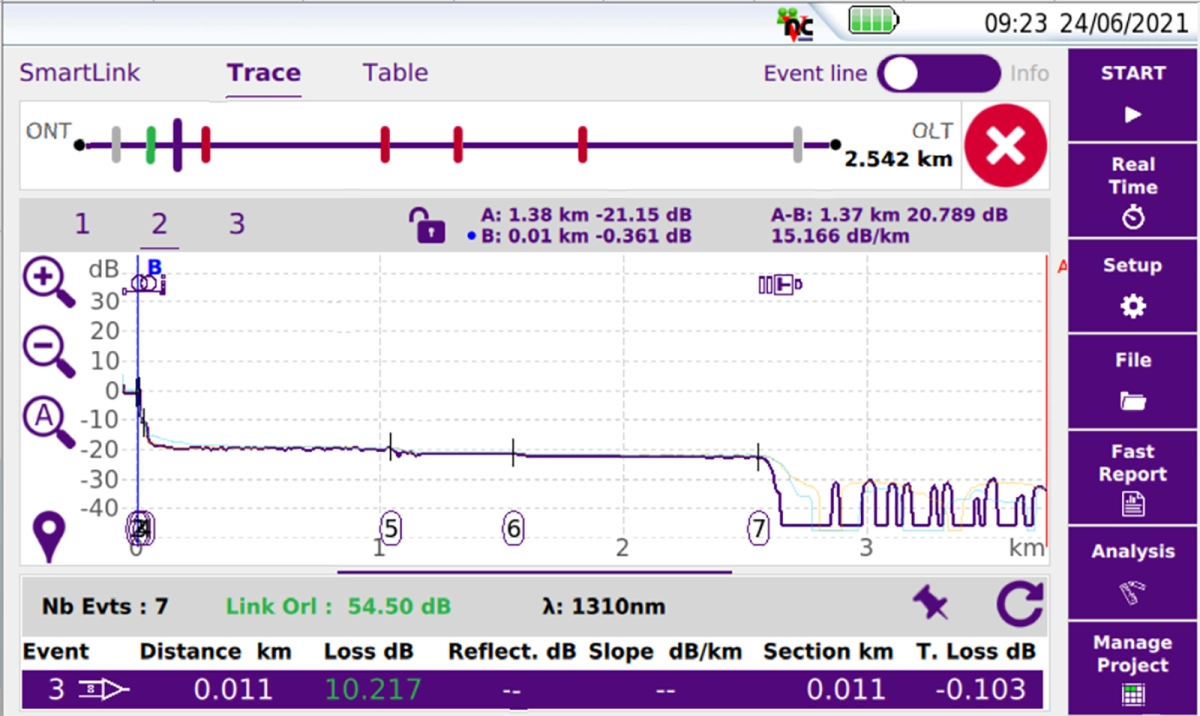Select event marker 5 on the graph

tap(391, 528)
